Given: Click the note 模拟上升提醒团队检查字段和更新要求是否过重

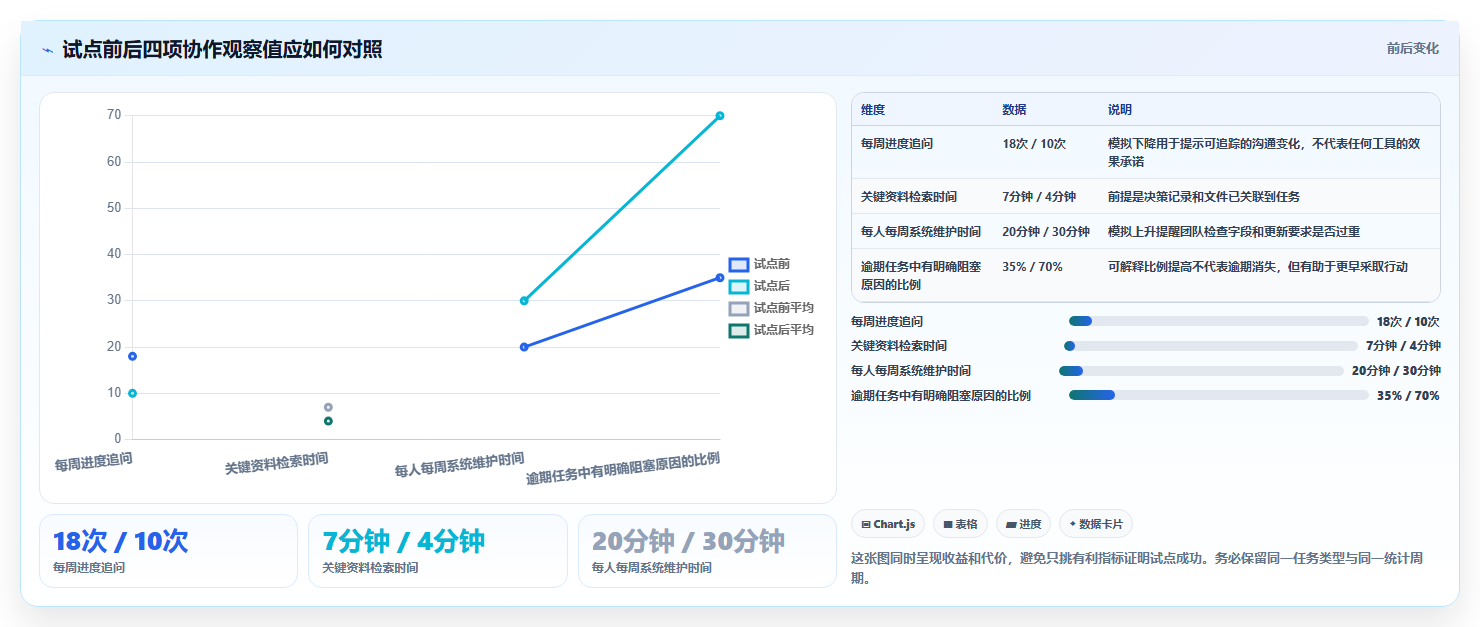Looking at the screenshot, I should [x=1234, y=232].
